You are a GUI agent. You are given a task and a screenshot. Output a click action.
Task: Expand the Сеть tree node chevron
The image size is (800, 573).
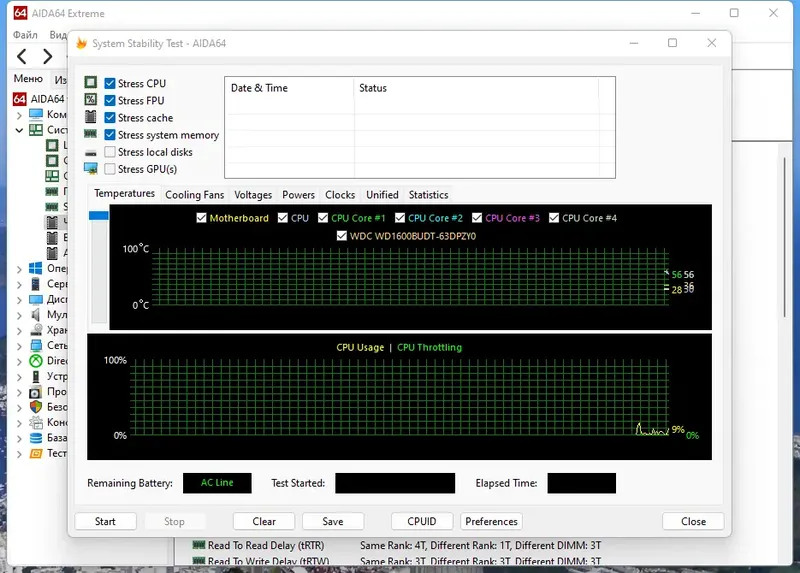19,346
